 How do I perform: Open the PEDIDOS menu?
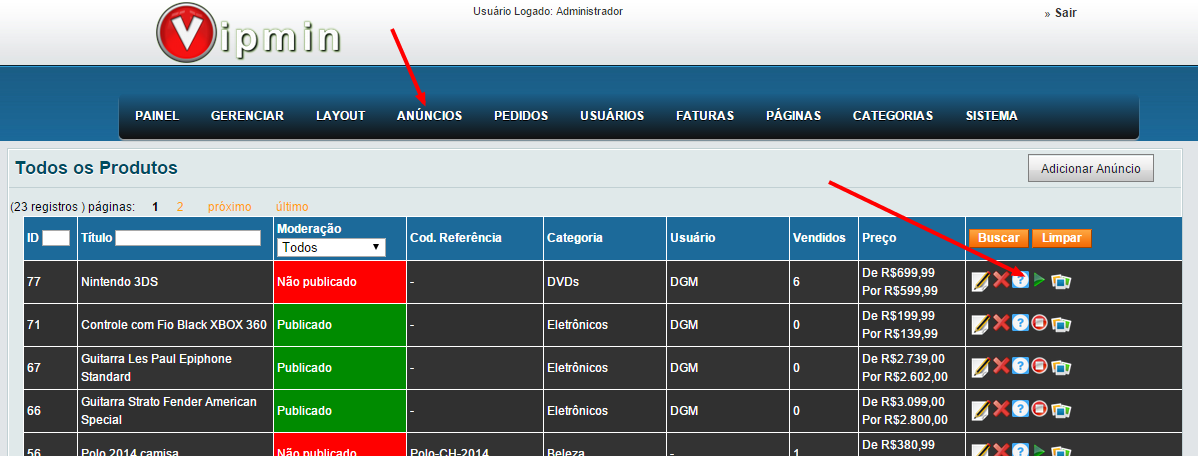click(521, 116)
